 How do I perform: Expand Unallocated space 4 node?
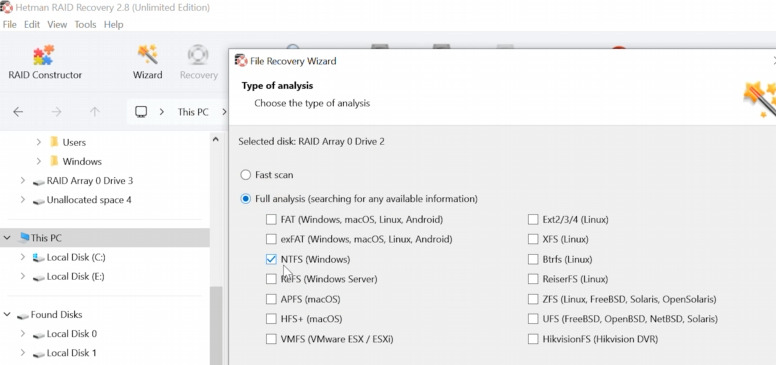pyautogui.click(x=23, y=200)
